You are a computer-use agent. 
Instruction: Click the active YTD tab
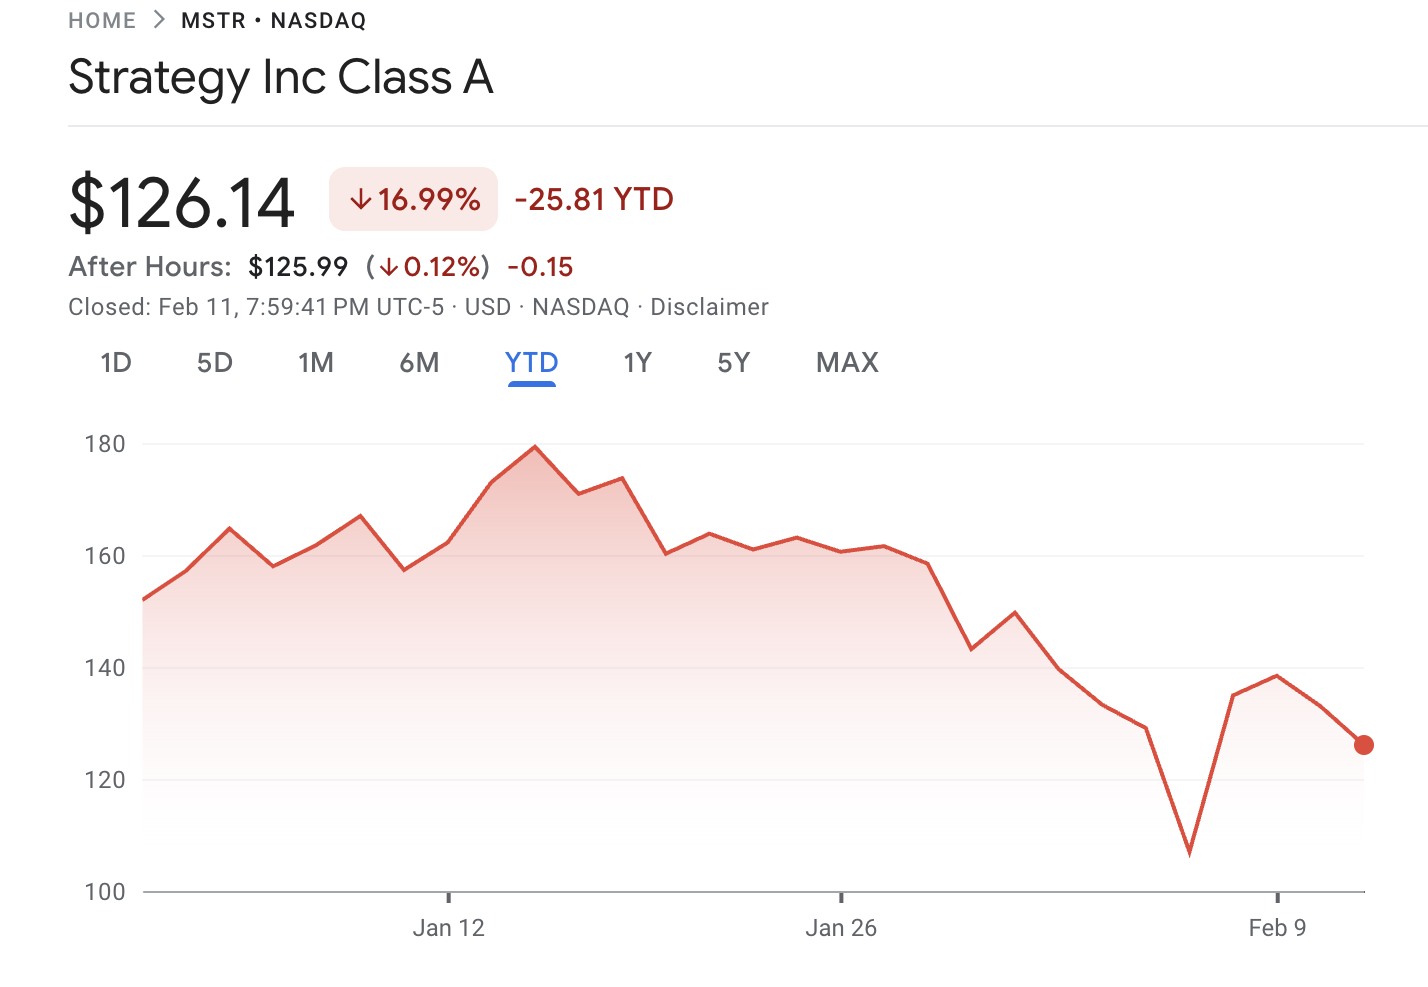pos(531,363)
